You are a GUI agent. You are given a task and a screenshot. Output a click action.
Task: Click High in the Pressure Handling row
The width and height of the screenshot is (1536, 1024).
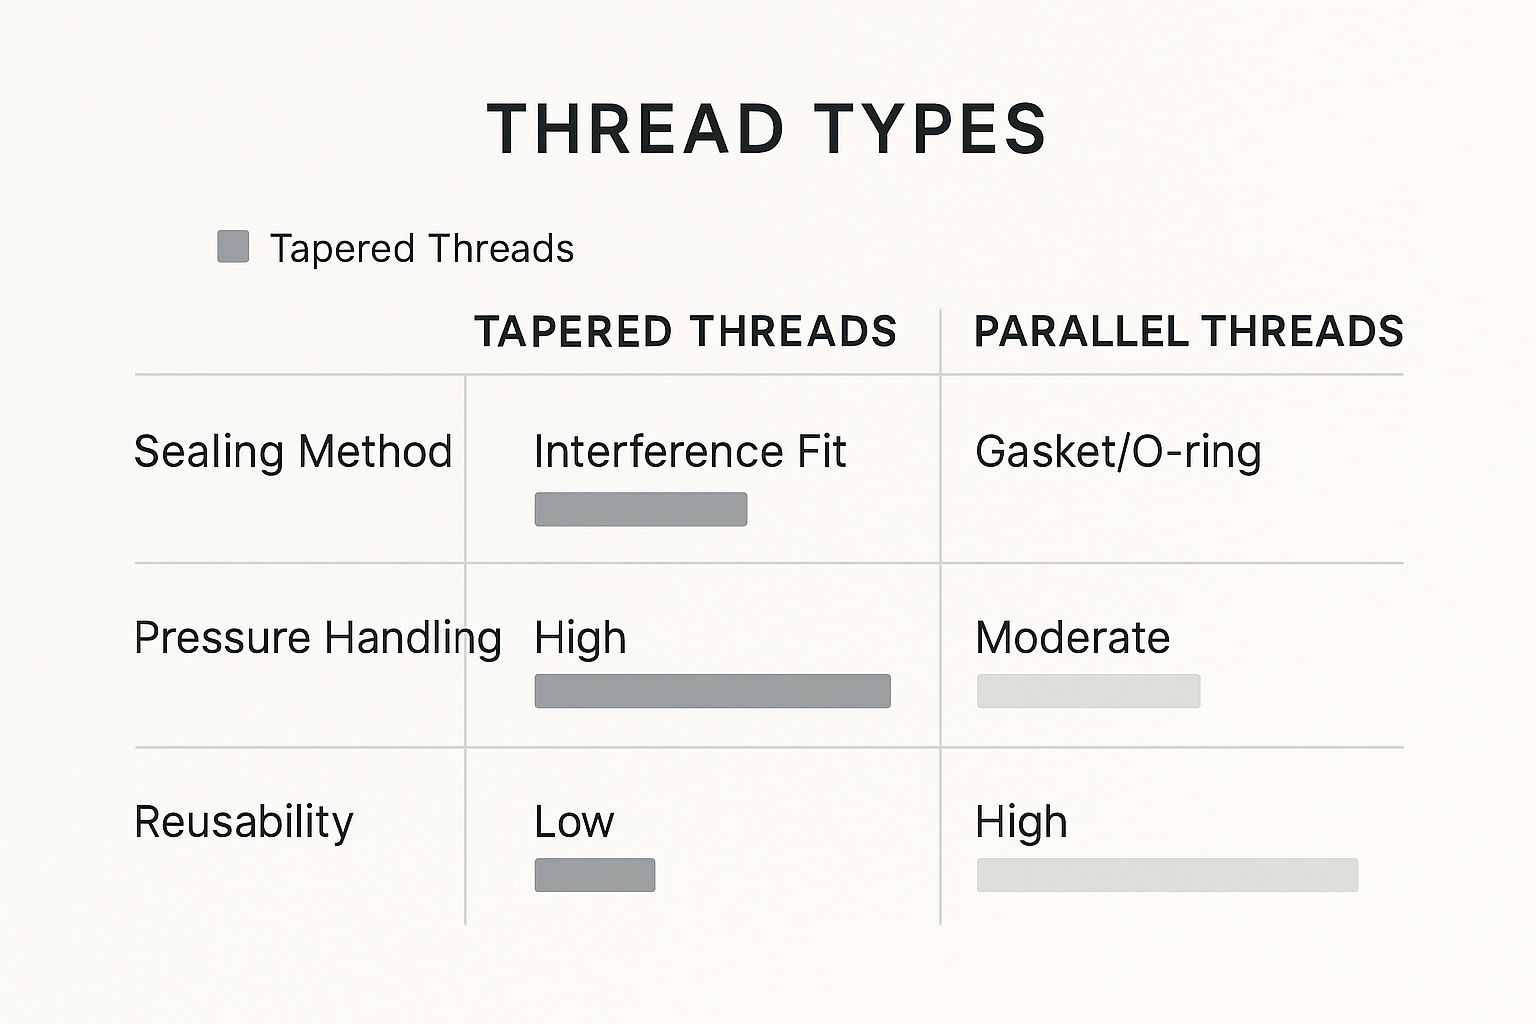click(580, 638)
